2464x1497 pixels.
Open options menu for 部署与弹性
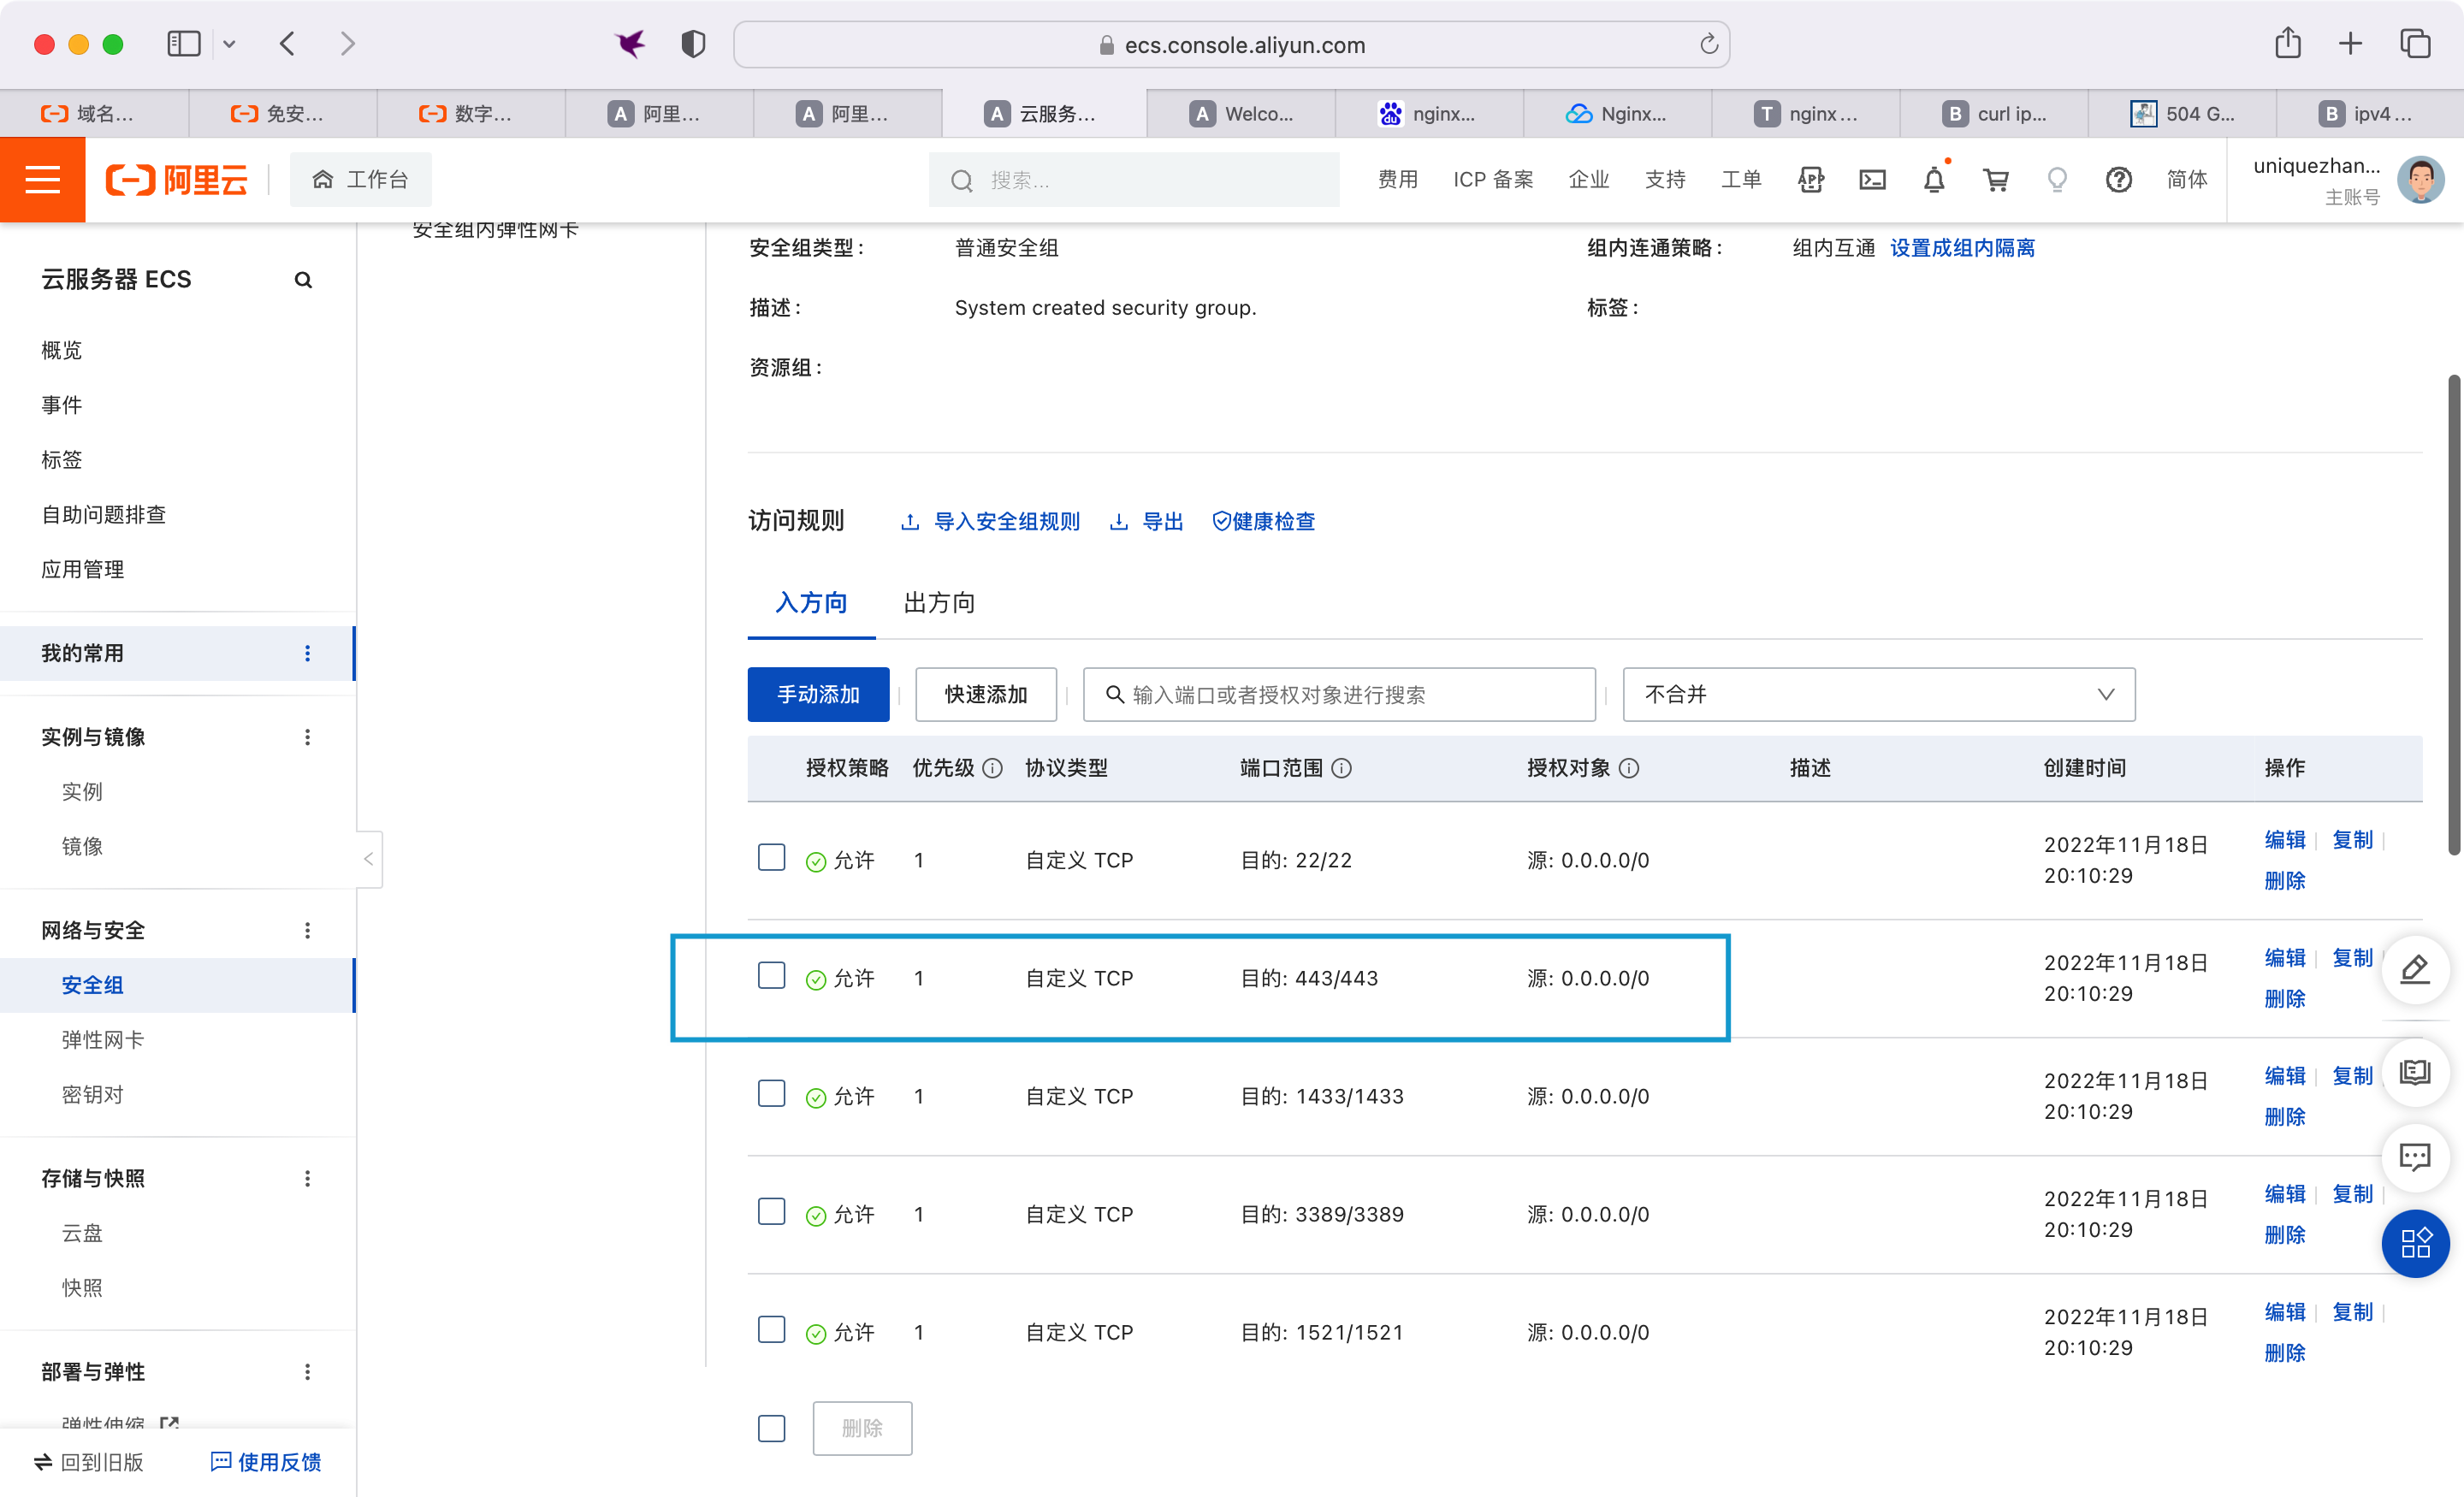[x=307, y=1371]
